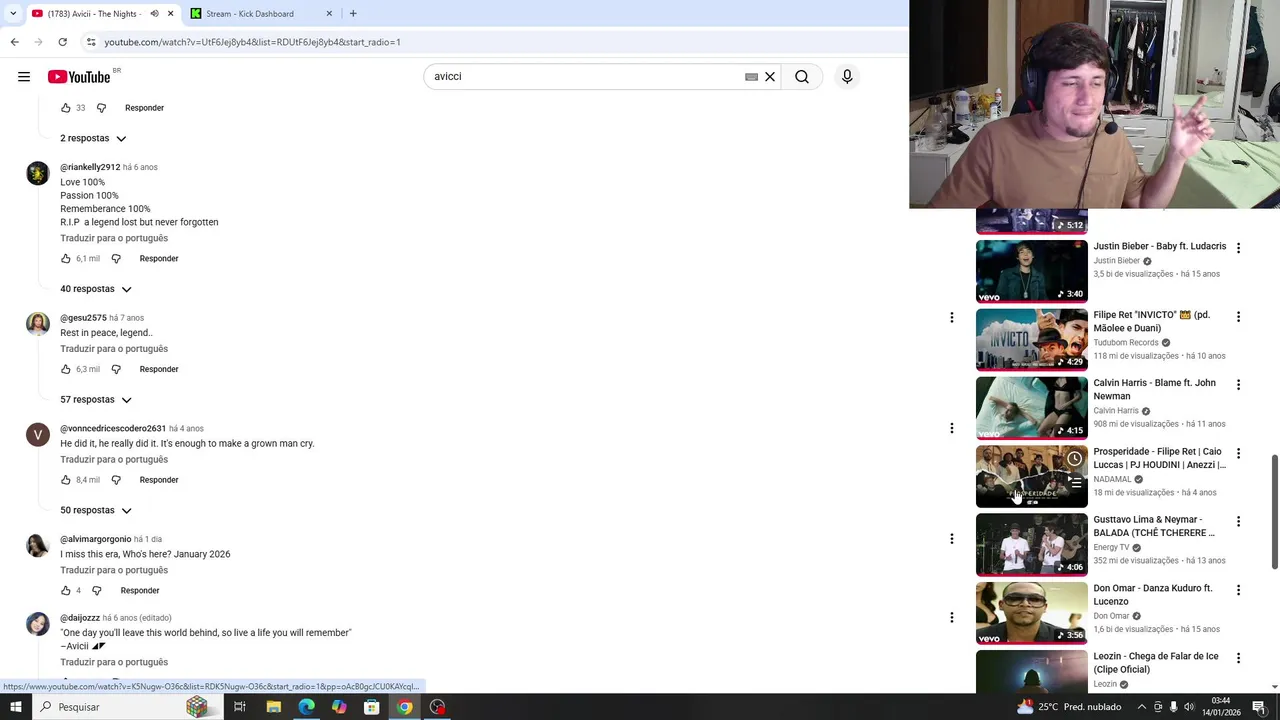The height and width of the screenshot is (720, 1280).
Task: Dislike the comment by @vonncedricescodero2631
Action: click(x=116, y=480)
